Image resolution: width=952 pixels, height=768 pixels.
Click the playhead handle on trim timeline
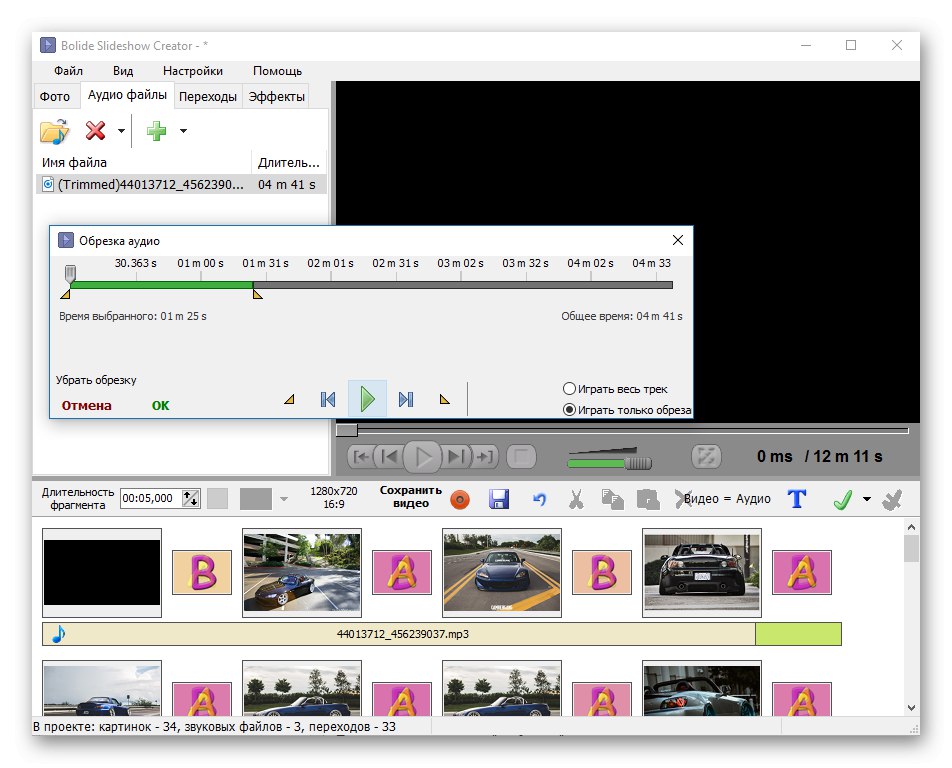(x=70, y=273)
